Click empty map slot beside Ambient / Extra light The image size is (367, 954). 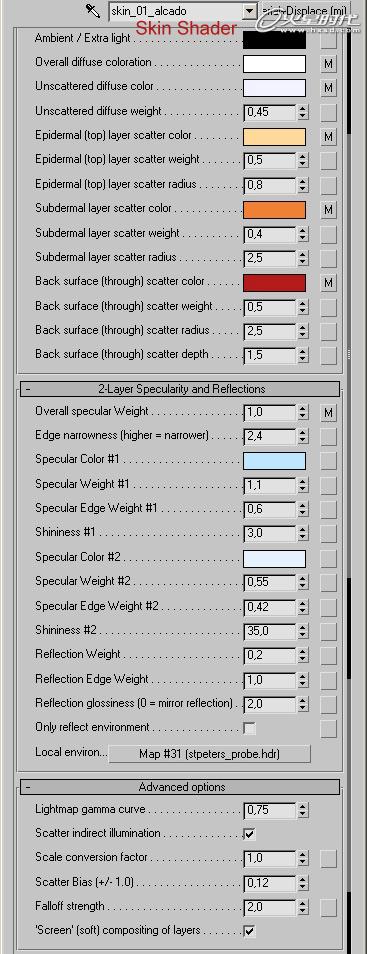click(x=329, y=40)
